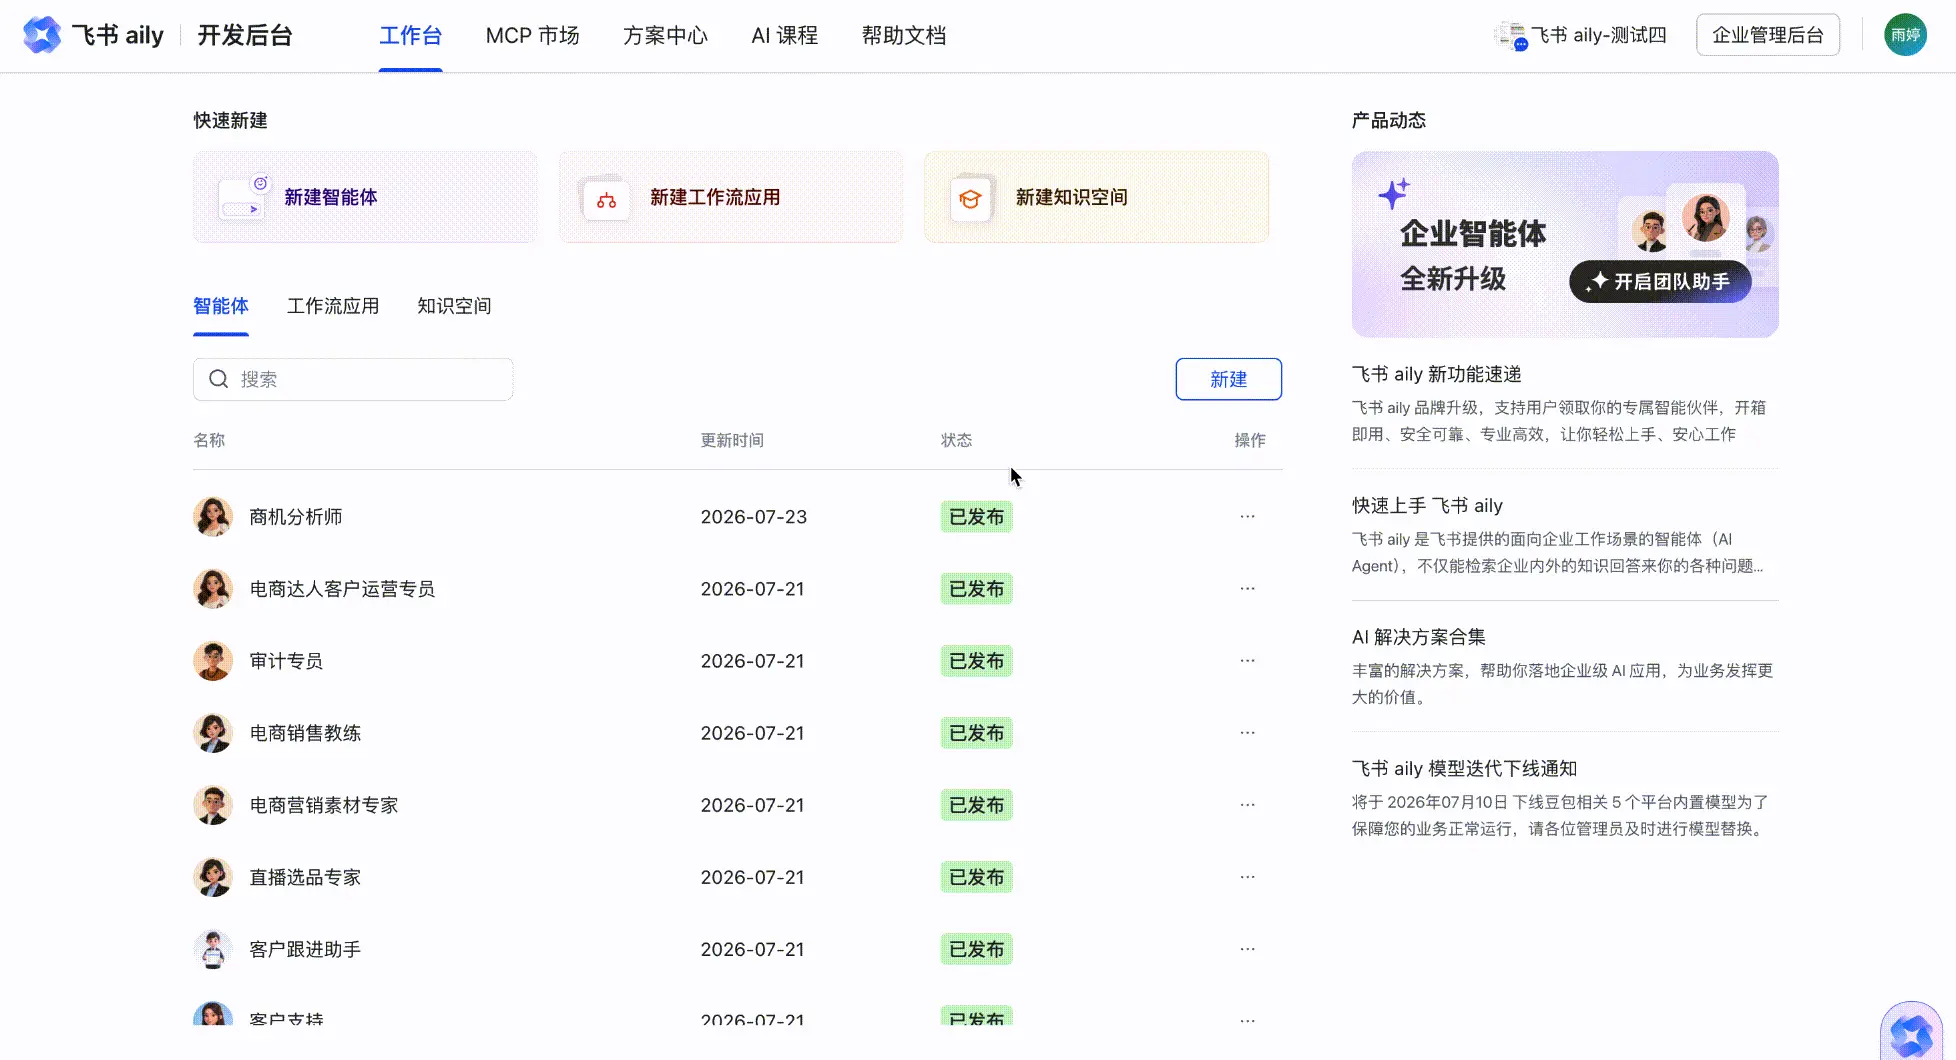Open the MCP 市场 navigation item
The height and width of the screenshot is (1060, 1956).
532,35
